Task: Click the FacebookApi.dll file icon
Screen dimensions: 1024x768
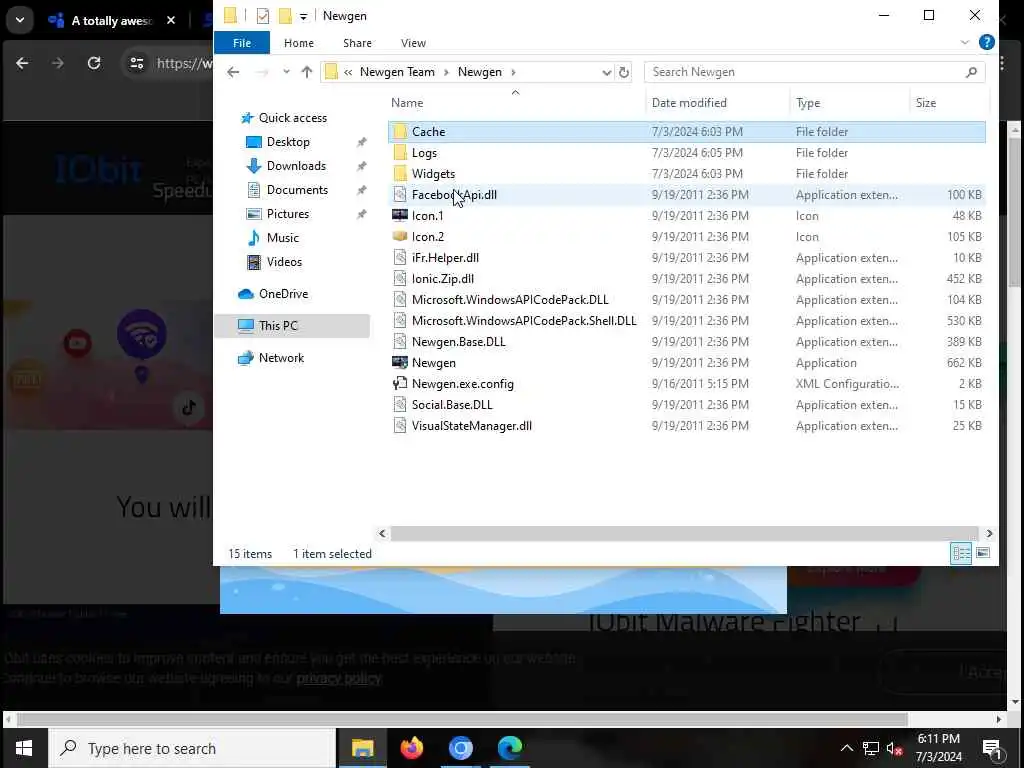Action: pyautogui.click(x=400, y=195)
